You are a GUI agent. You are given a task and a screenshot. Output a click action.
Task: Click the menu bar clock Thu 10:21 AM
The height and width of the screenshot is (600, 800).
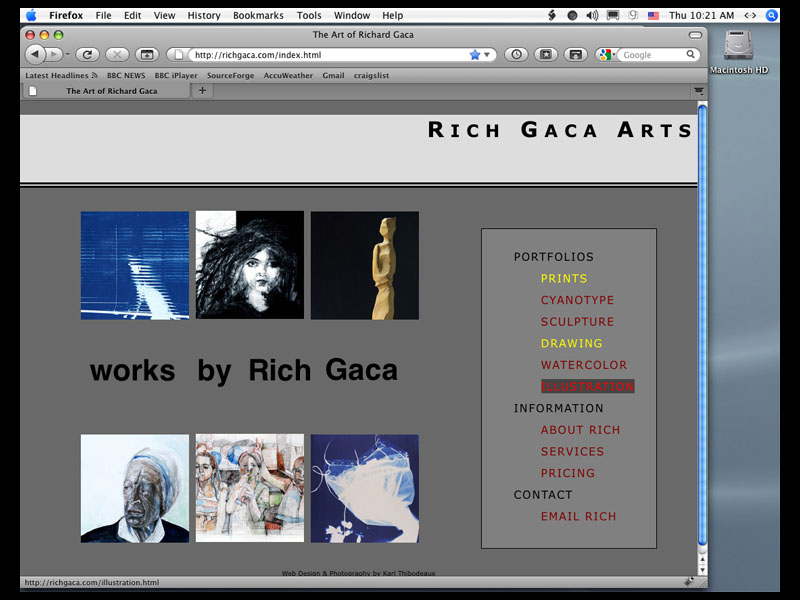(x=701, y=15)
